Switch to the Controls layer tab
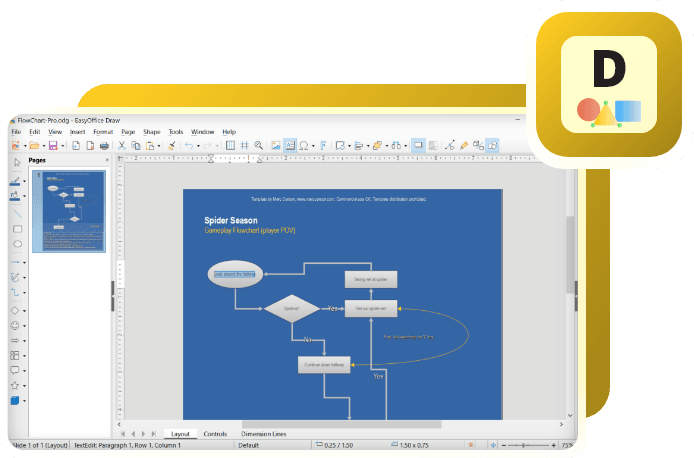 coord(215,434)
